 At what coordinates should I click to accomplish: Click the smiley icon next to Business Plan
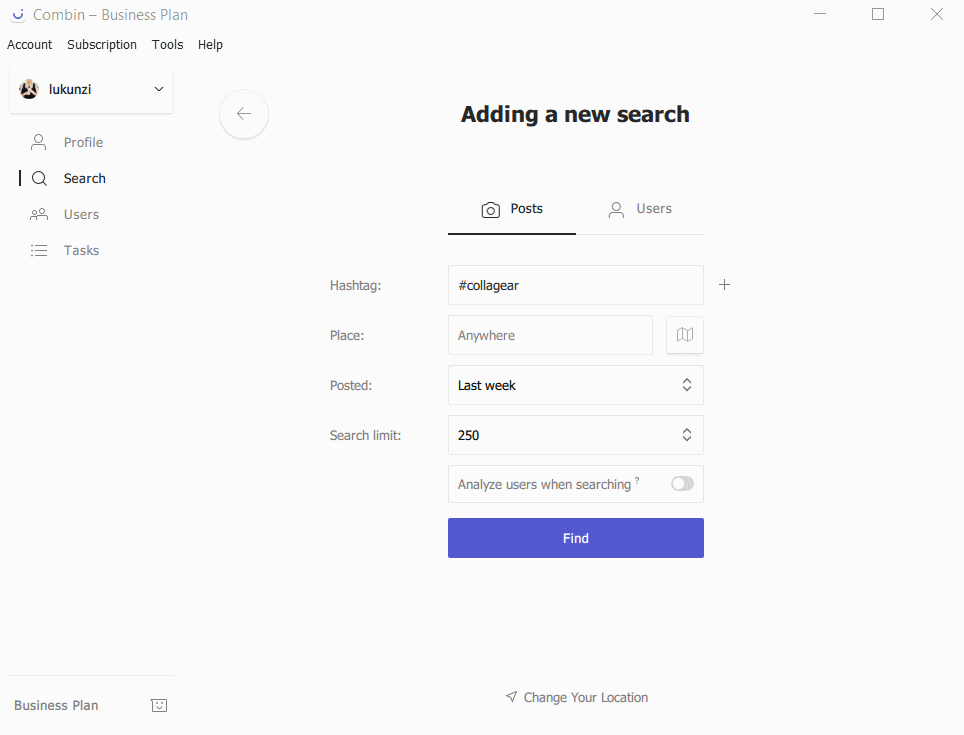(x=159, y=705)
